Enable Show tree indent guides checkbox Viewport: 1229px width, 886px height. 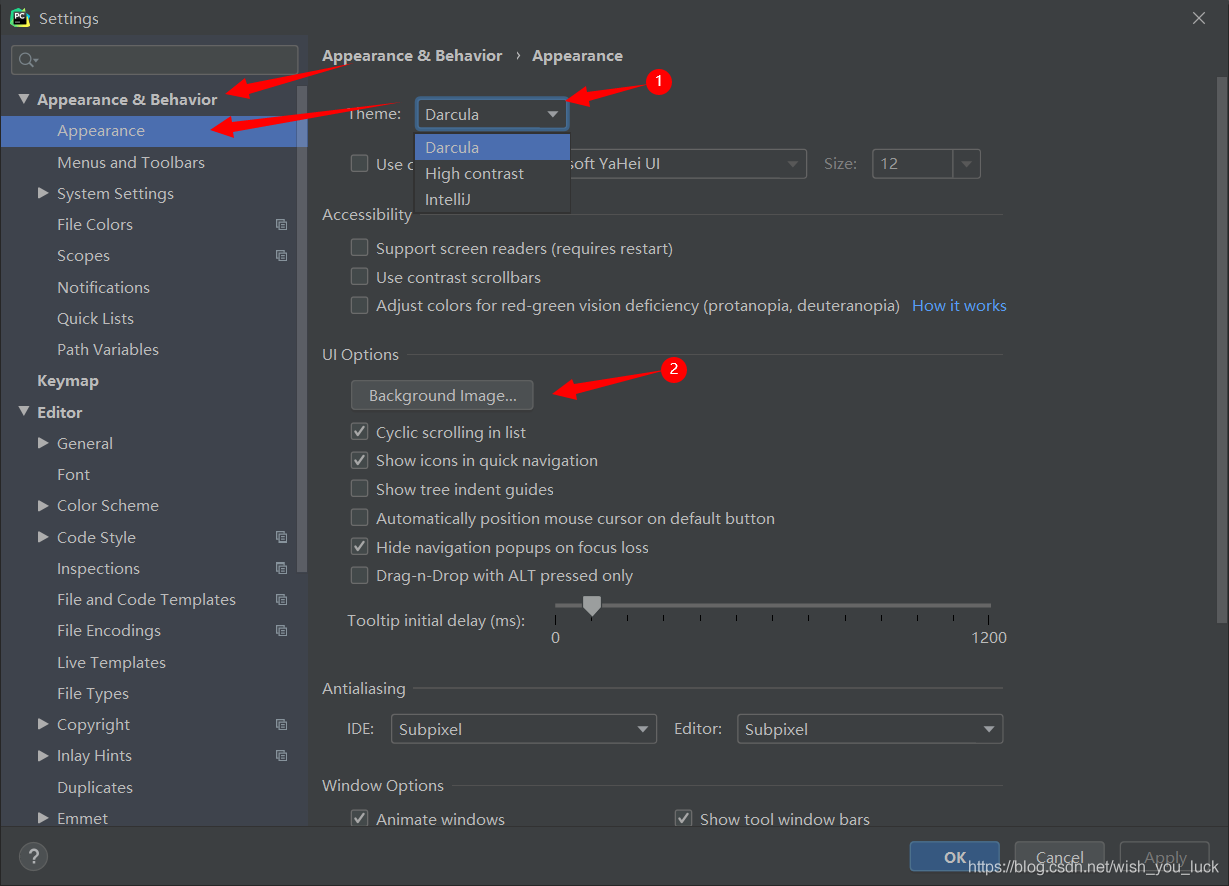360,489
